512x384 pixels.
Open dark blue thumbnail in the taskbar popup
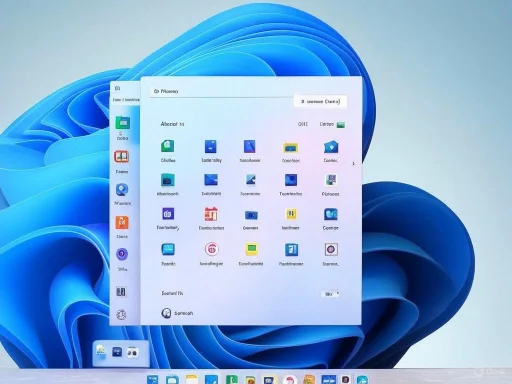click(117, 352)
